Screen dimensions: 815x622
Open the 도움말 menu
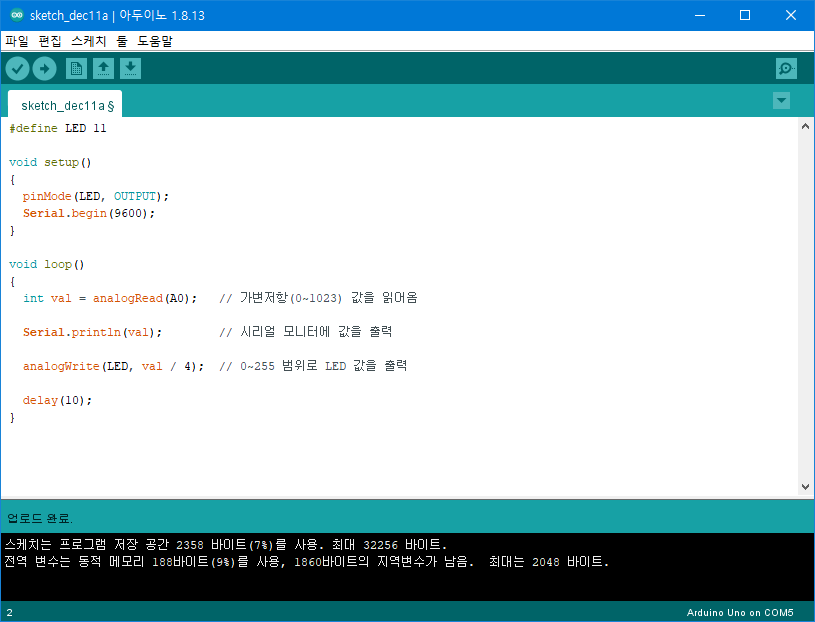pyautogui.click(x=155, y=41)
